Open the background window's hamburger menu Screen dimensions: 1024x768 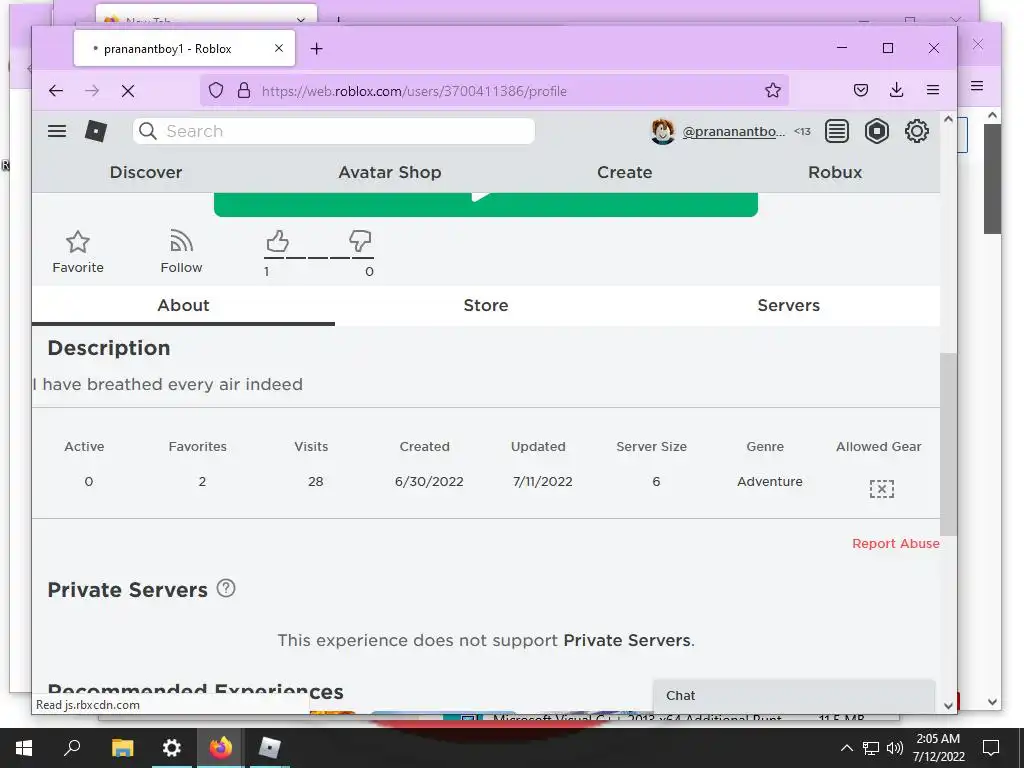[x=977, y=86]
